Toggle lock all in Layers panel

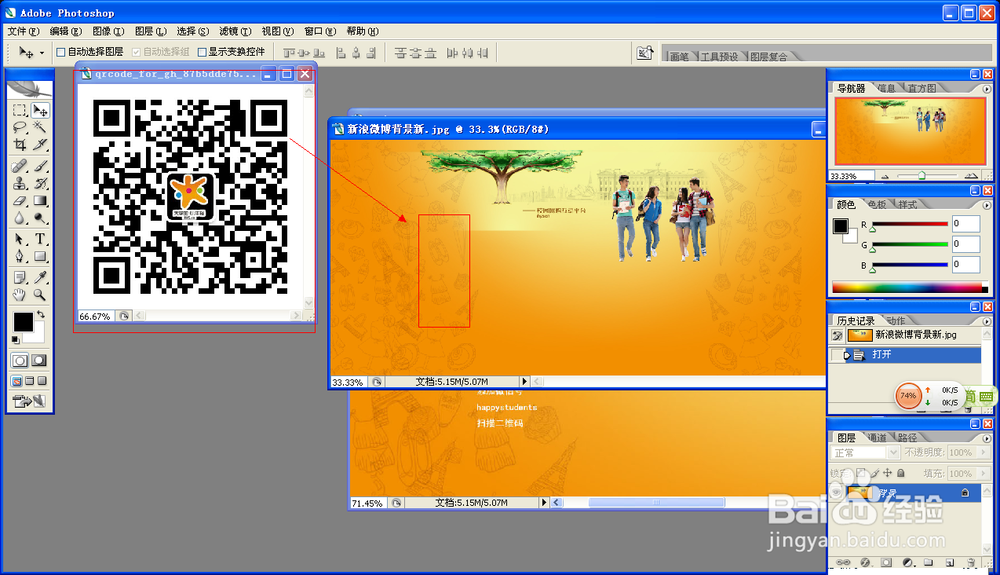point(901,473)
